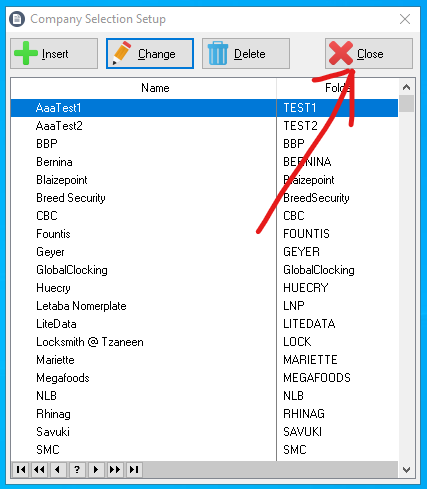427x489 pixels.
Task: Click the vertical scrollbar thumb
Action: pyautogui.click(x=406, y=104)
